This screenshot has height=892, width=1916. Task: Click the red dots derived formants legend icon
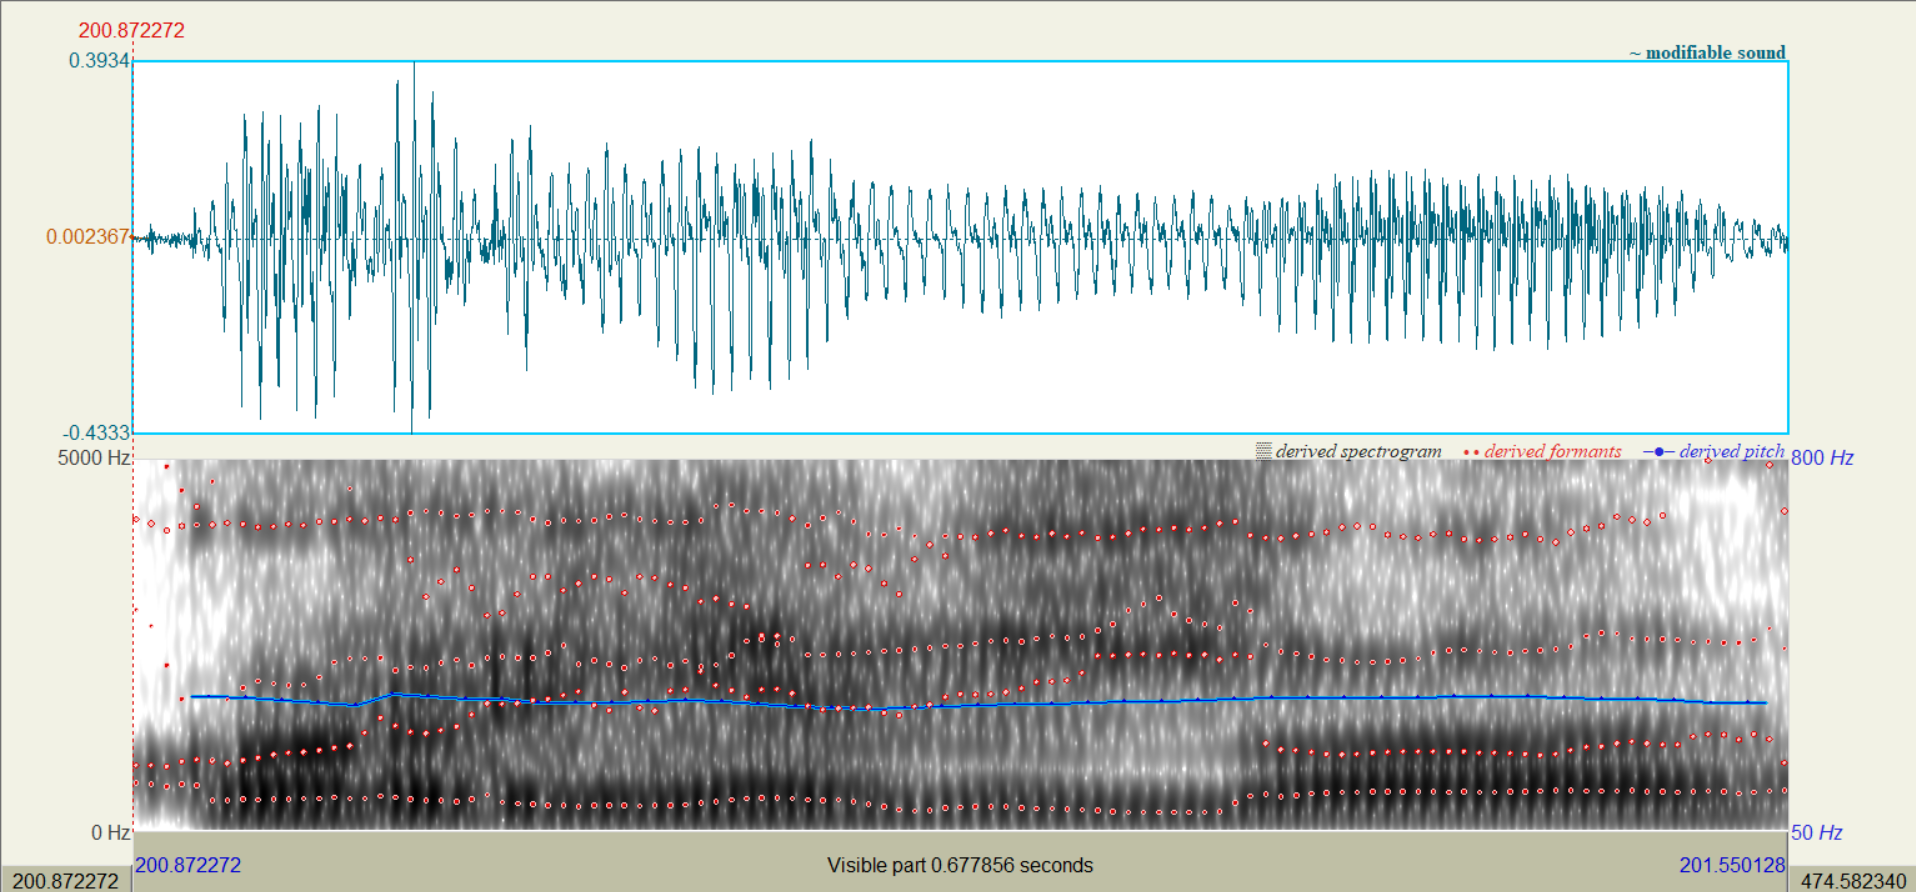click(x=1471, y=452)
